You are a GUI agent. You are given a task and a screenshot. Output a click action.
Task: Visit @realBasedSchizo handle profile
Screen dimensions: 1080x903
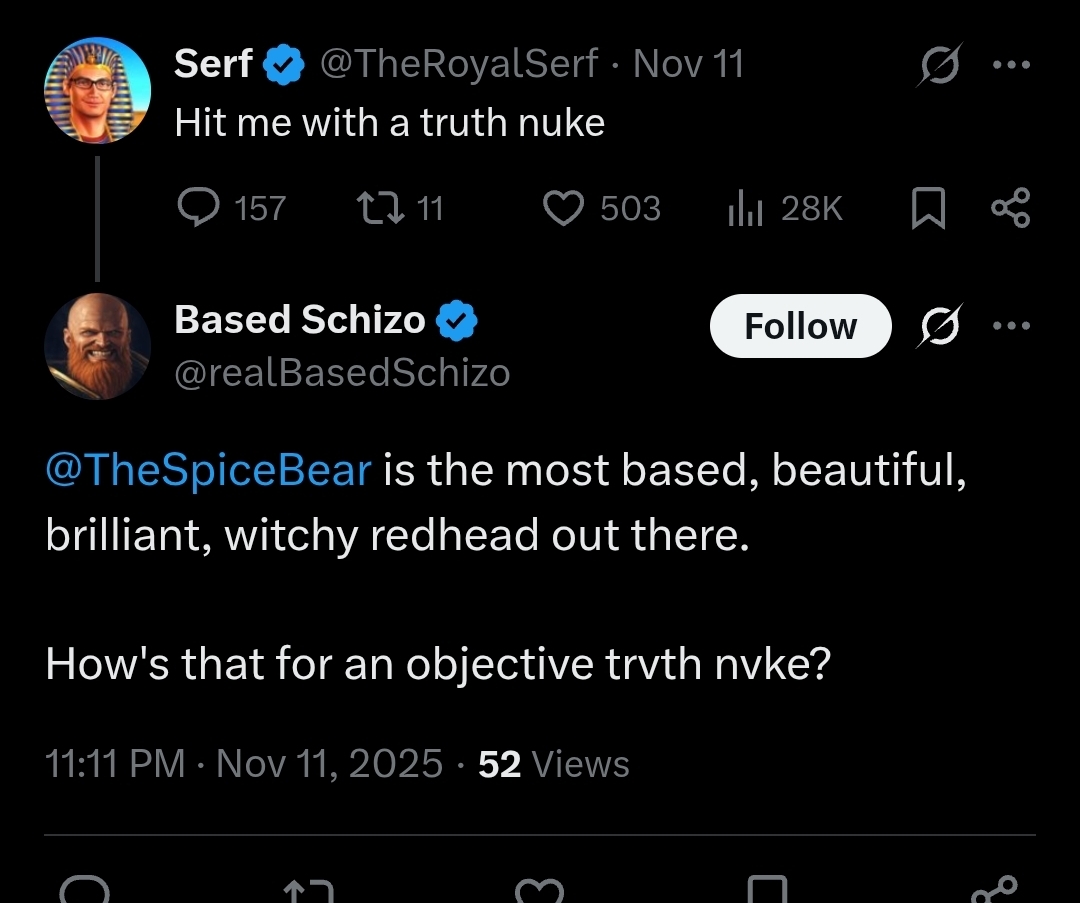[x=342, y=373]
